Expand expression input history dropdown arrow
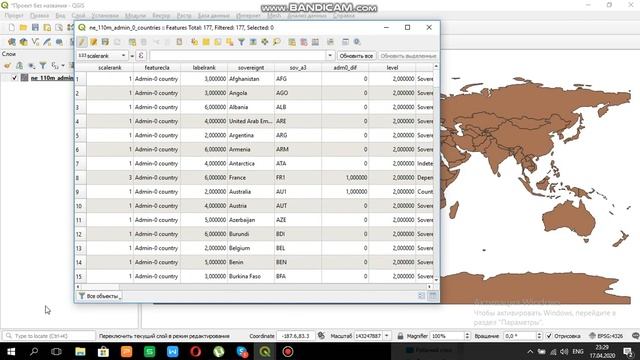This screenshot has height=360, width=640. (330, 56)
